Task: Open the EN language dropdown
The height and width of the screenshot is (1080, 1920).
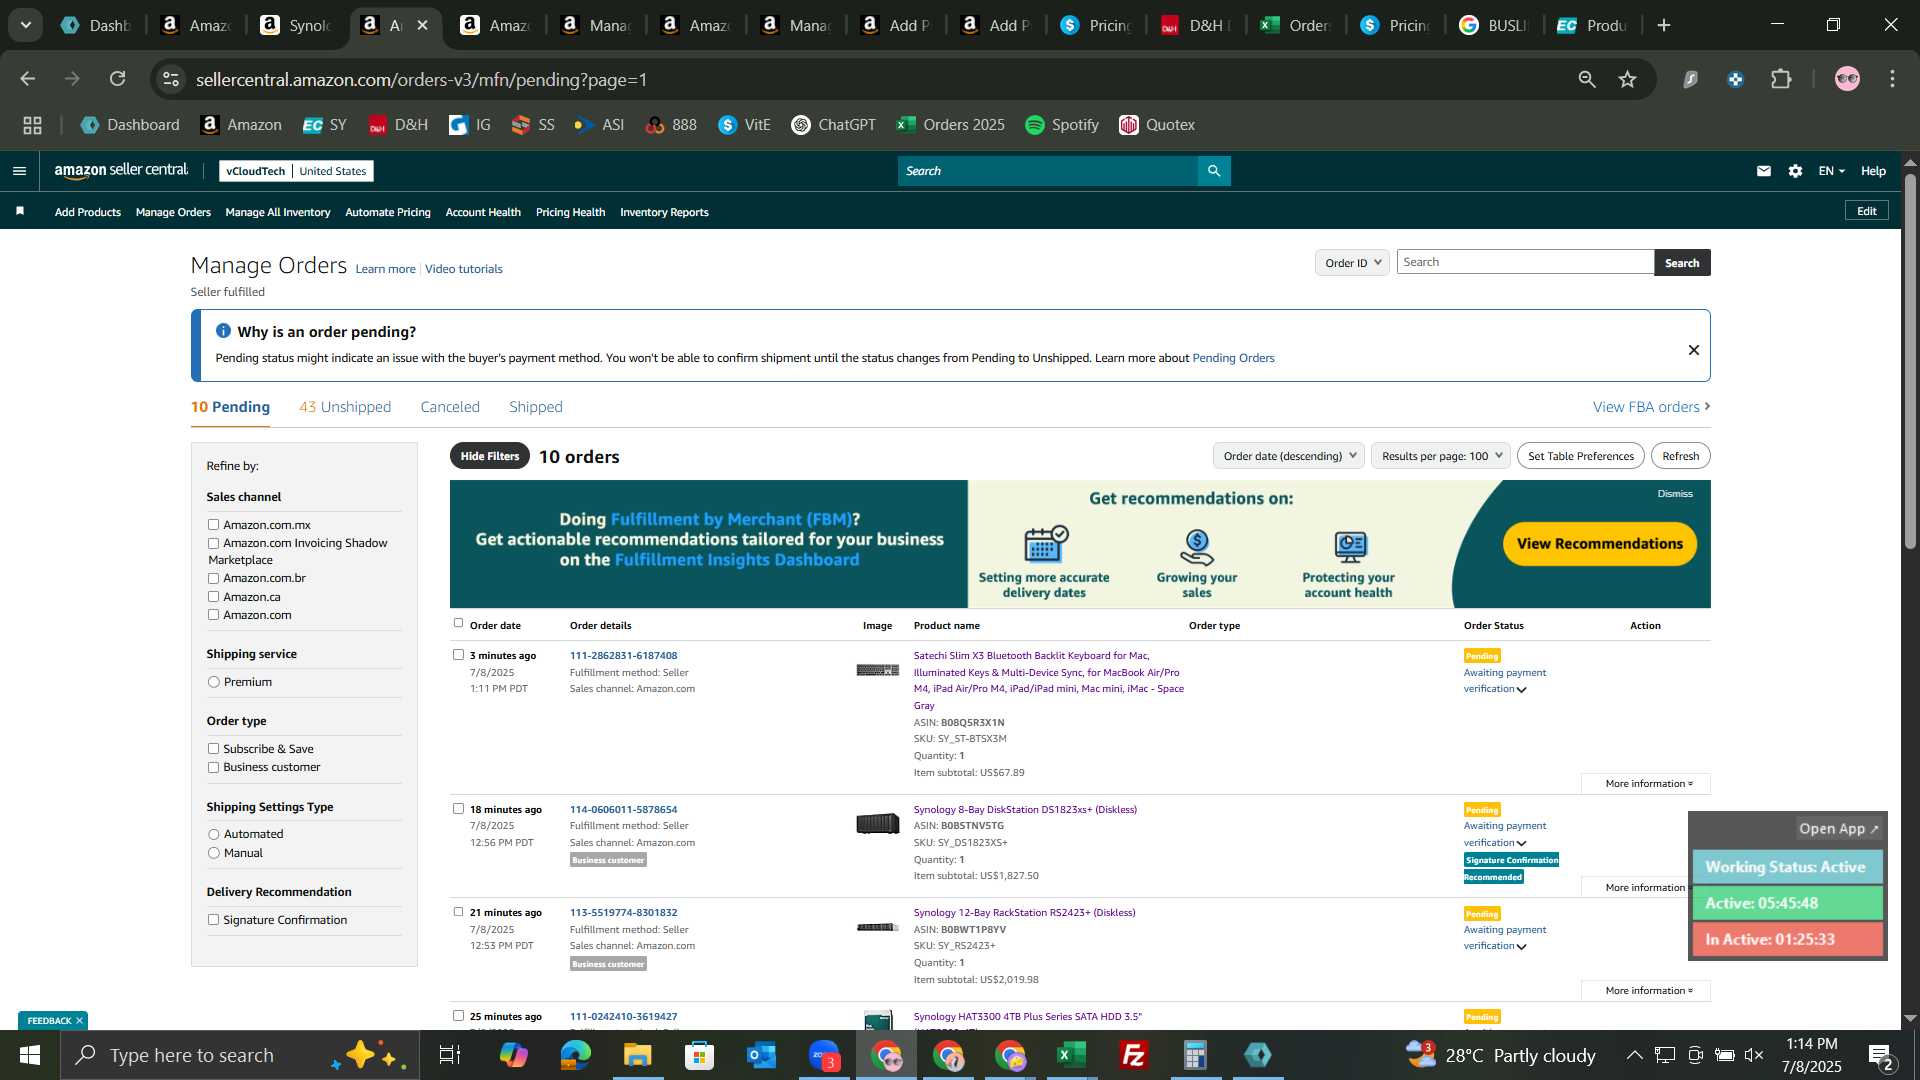Action: pyautogui.click(x=1831, y=171)
